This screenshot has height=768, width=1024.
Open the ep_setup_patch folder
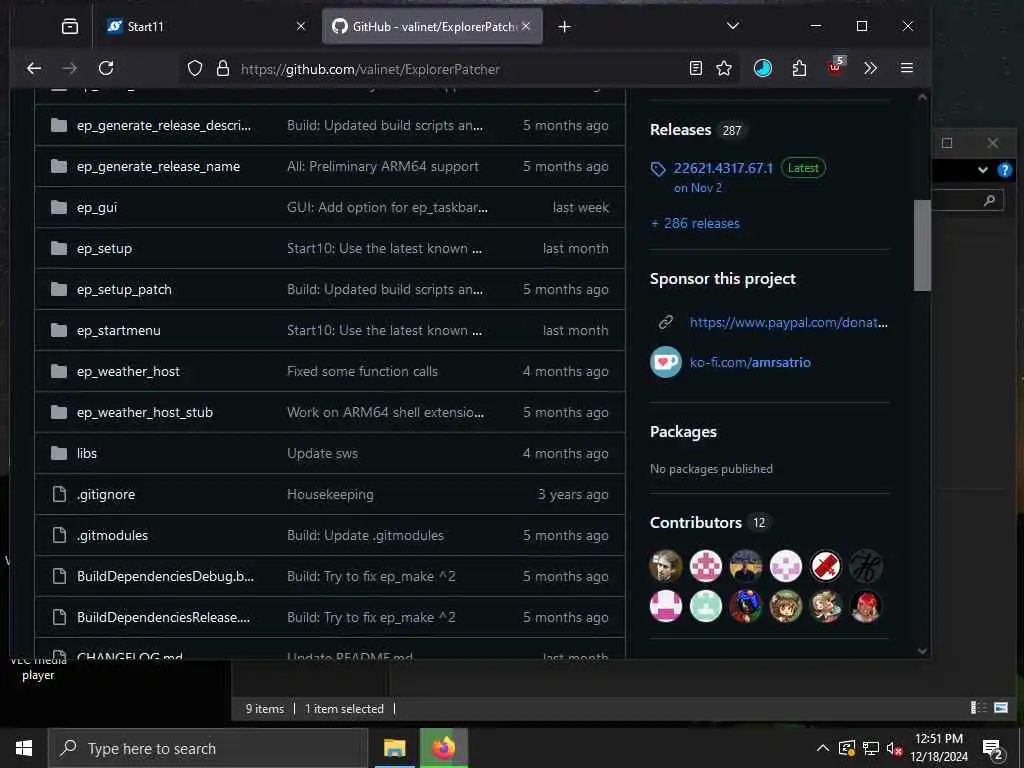pyautogui.click(x=124, y=289)
